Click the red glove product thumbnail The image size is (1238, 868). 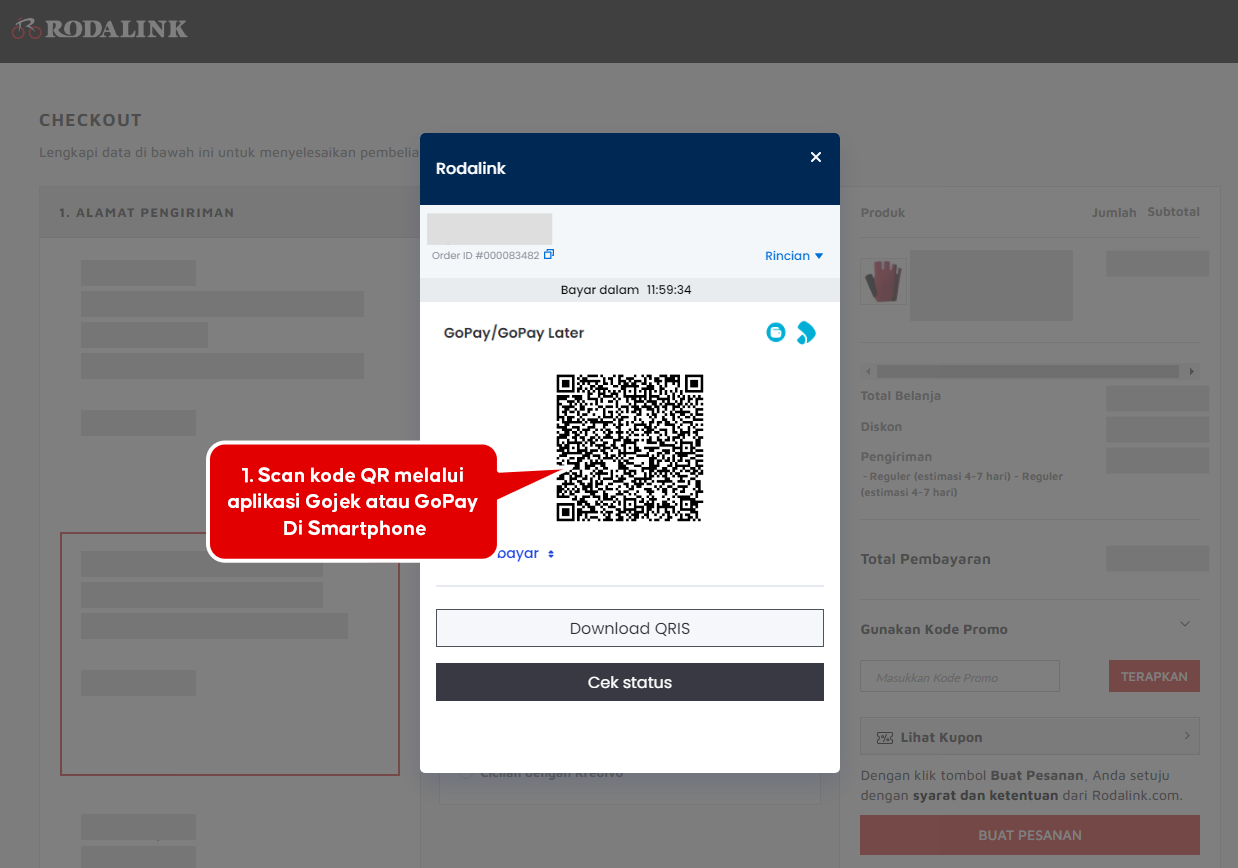click(x=883, y=282)
